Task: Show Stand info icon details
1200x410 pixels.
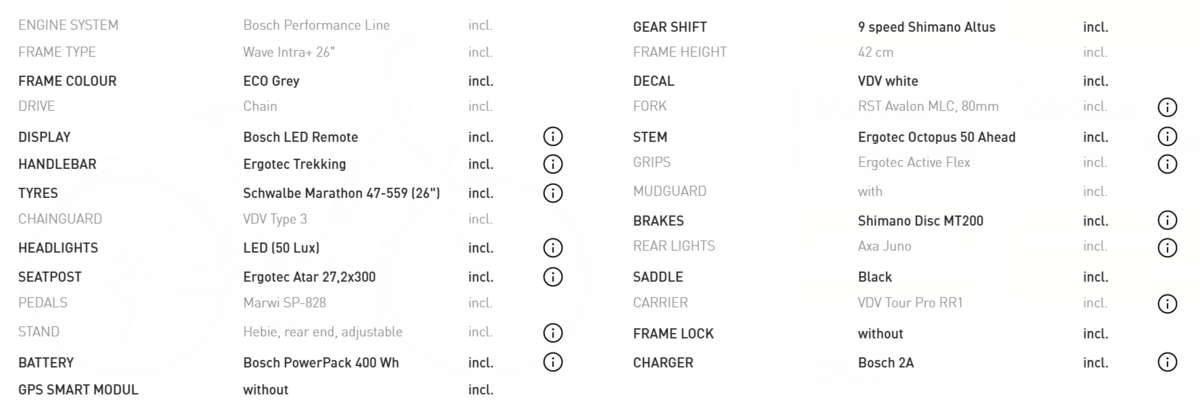Action: [x=553, y=333]
